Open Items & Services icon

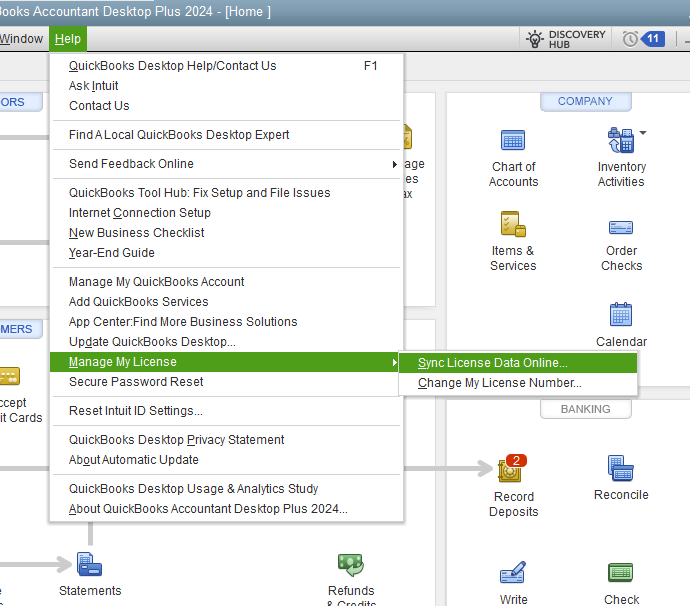513,224
